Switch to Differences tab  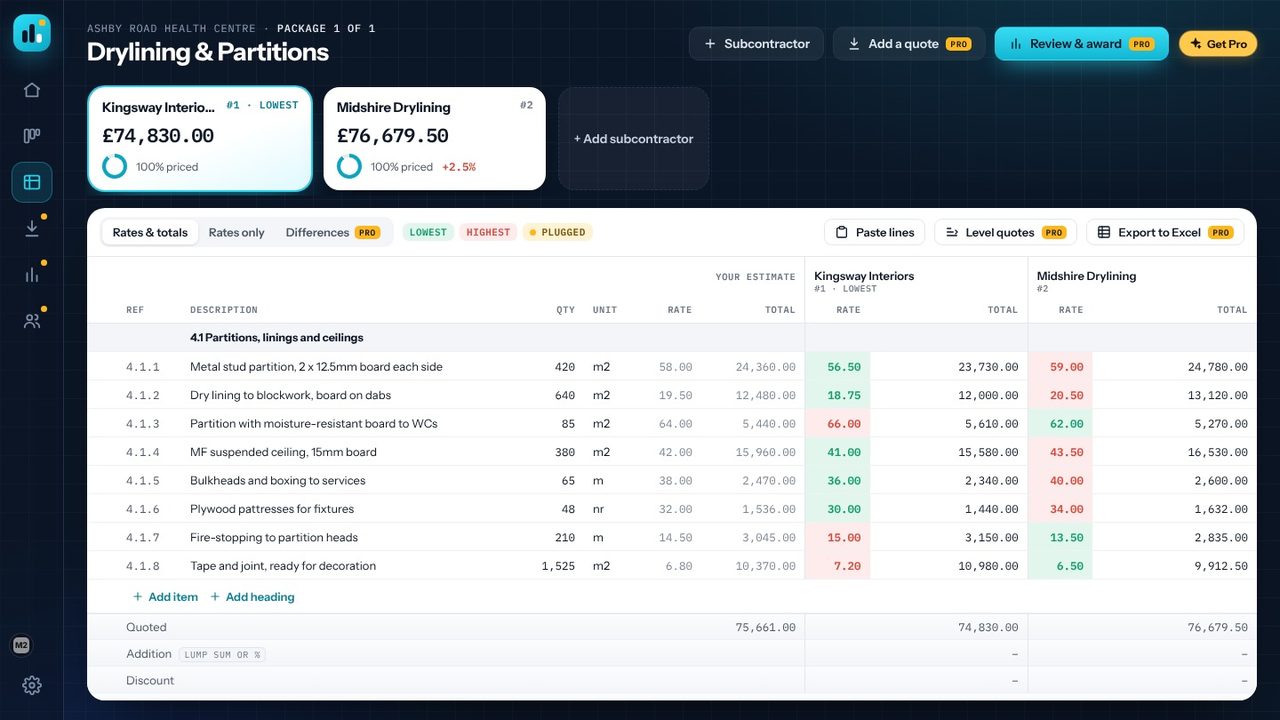[333, 232]
